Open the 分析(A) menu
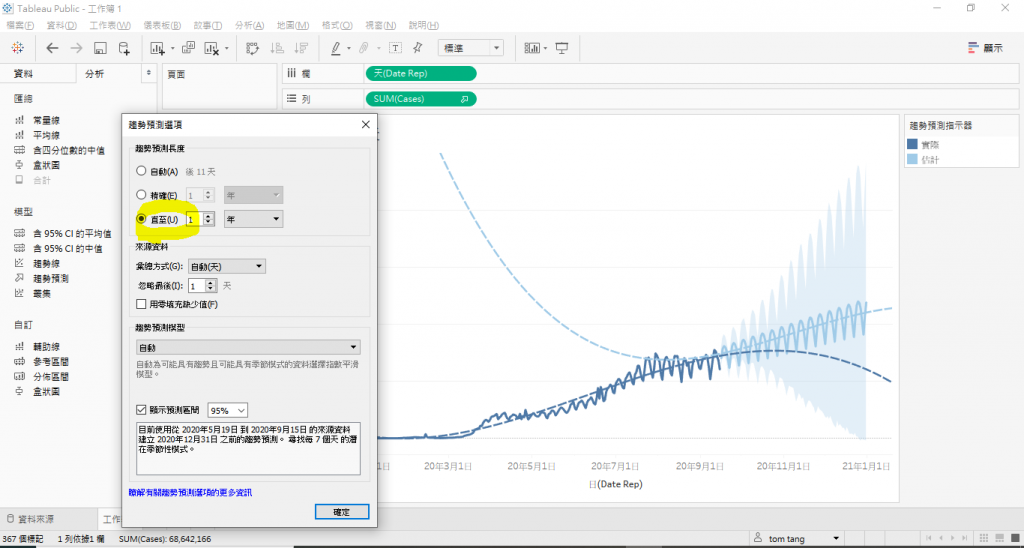The height and width of the screenshot is (548, 1024). (249, 25)
